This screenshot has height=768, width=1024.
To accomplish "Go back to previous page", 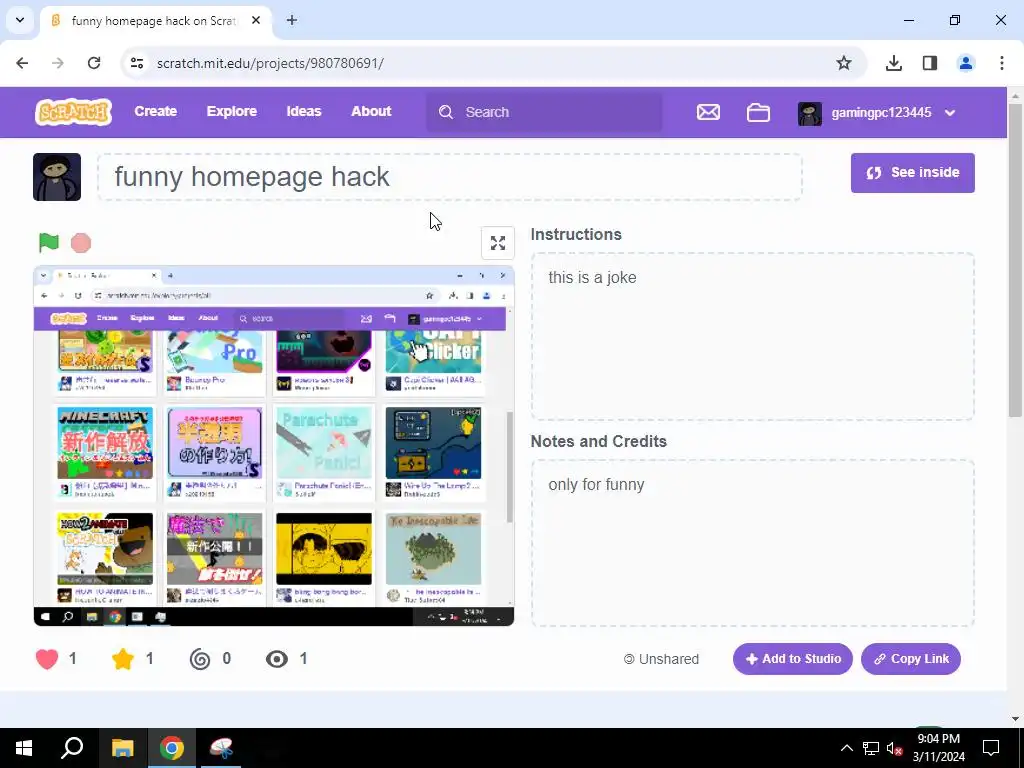I will 22,63.
